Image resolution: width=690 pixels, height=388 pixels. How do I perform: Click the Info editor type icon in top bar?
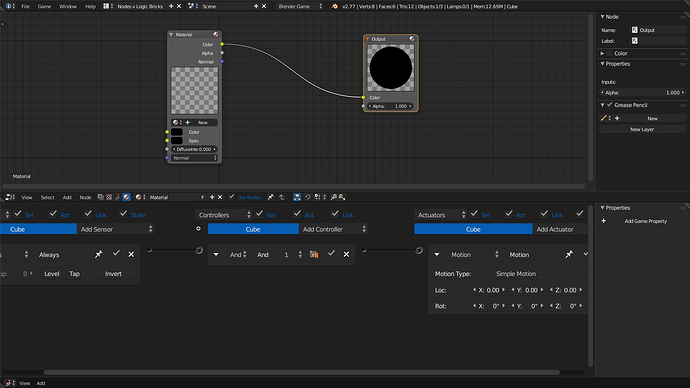point(9,6)
